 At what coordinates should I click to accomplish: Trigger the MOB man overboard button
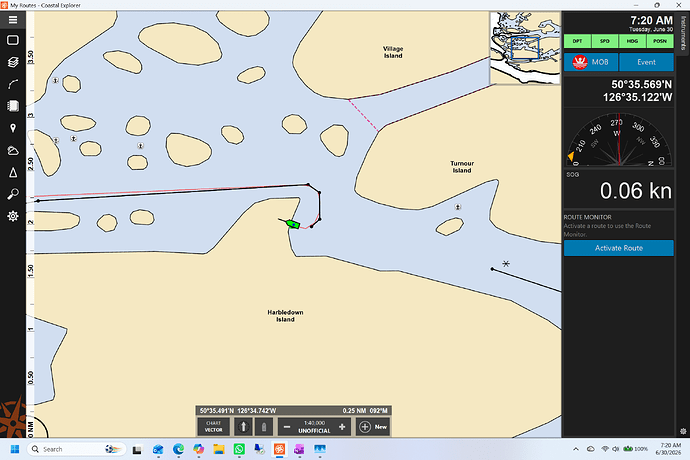(x=591, y=62)
